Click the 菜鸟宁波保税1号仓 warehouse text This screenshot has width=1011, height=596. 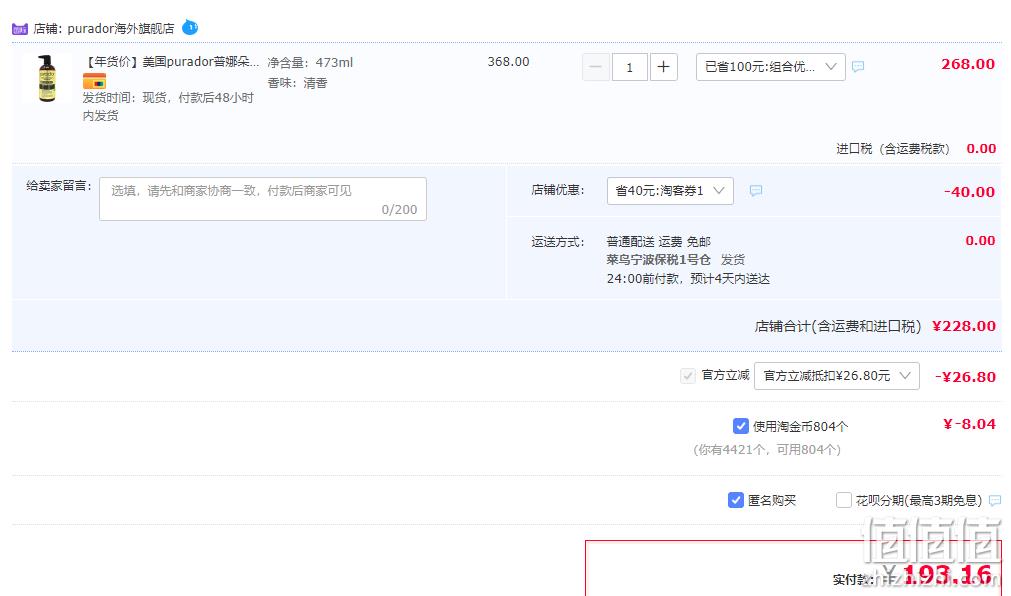point(658,259)
